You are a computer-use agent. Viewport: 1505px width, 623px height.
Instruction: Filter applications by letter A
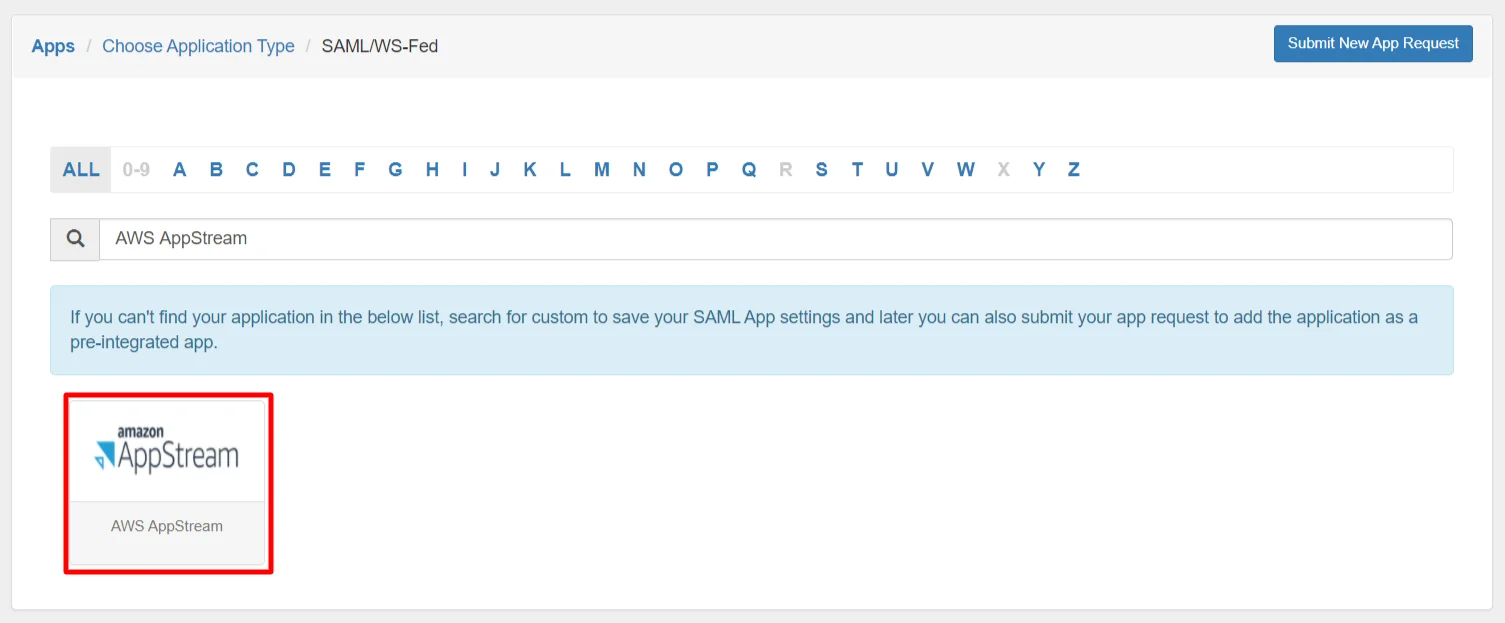tap(179, 169)
